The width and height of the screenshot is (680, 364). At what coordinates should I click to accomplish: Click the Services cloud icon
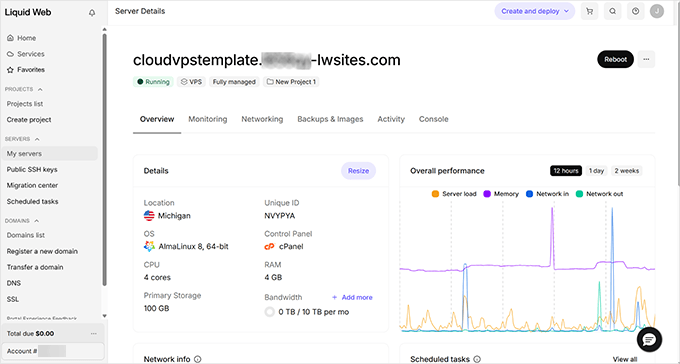10,54
